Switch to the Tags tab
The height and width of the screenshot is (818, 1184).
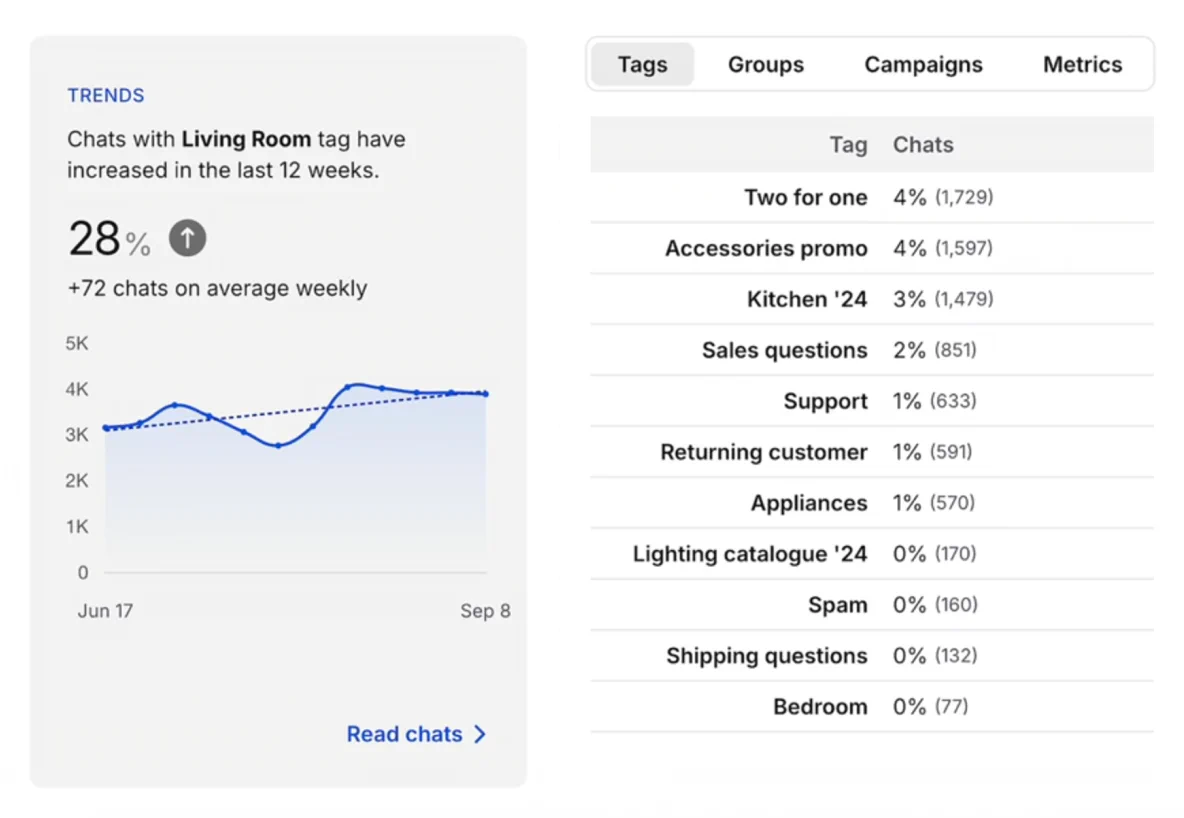point(642,64)
